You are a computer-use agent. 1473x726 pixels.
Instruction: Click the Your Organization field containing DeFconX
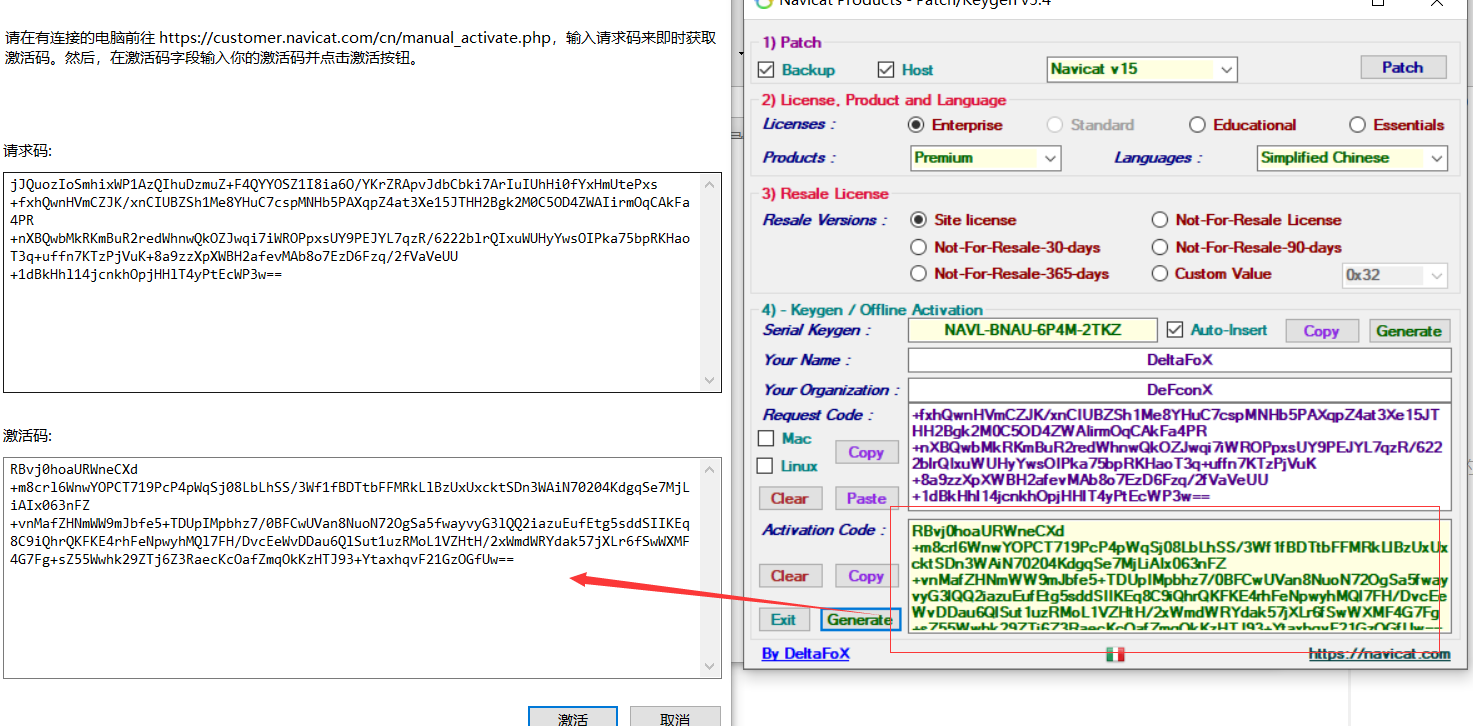pyautogui.click(x=1179, y=390)
